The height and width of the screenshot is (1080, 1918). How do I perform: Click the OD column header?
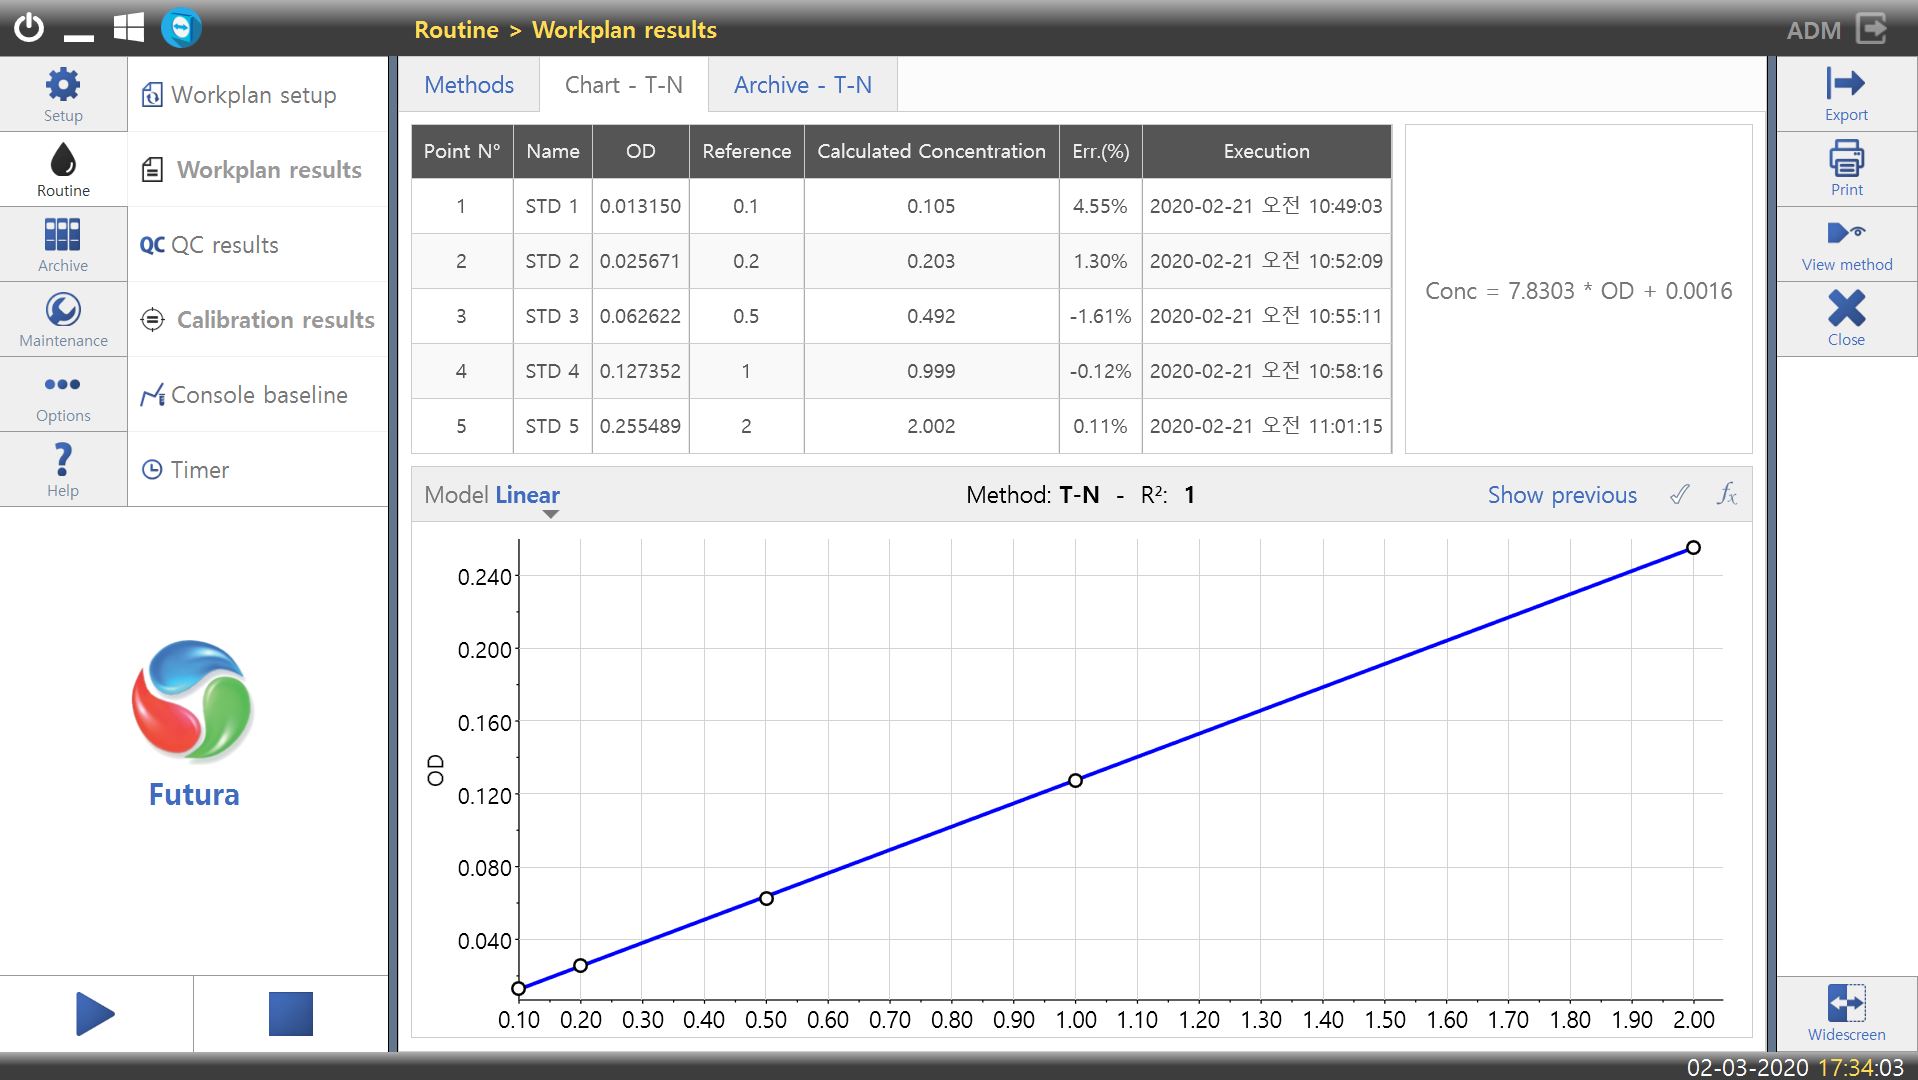coord(641,151)
